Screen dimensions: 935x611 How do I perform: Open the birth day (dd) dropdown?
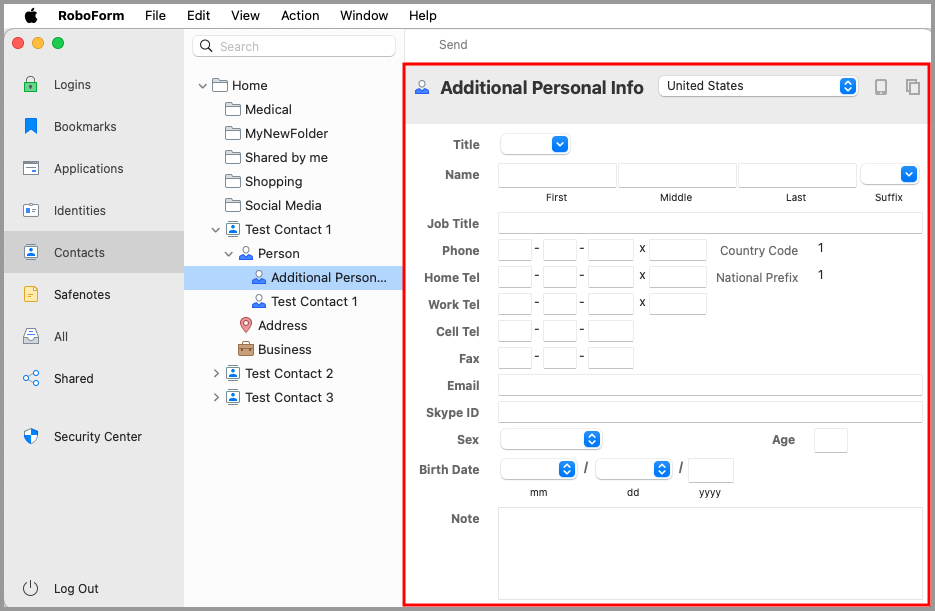633,469
